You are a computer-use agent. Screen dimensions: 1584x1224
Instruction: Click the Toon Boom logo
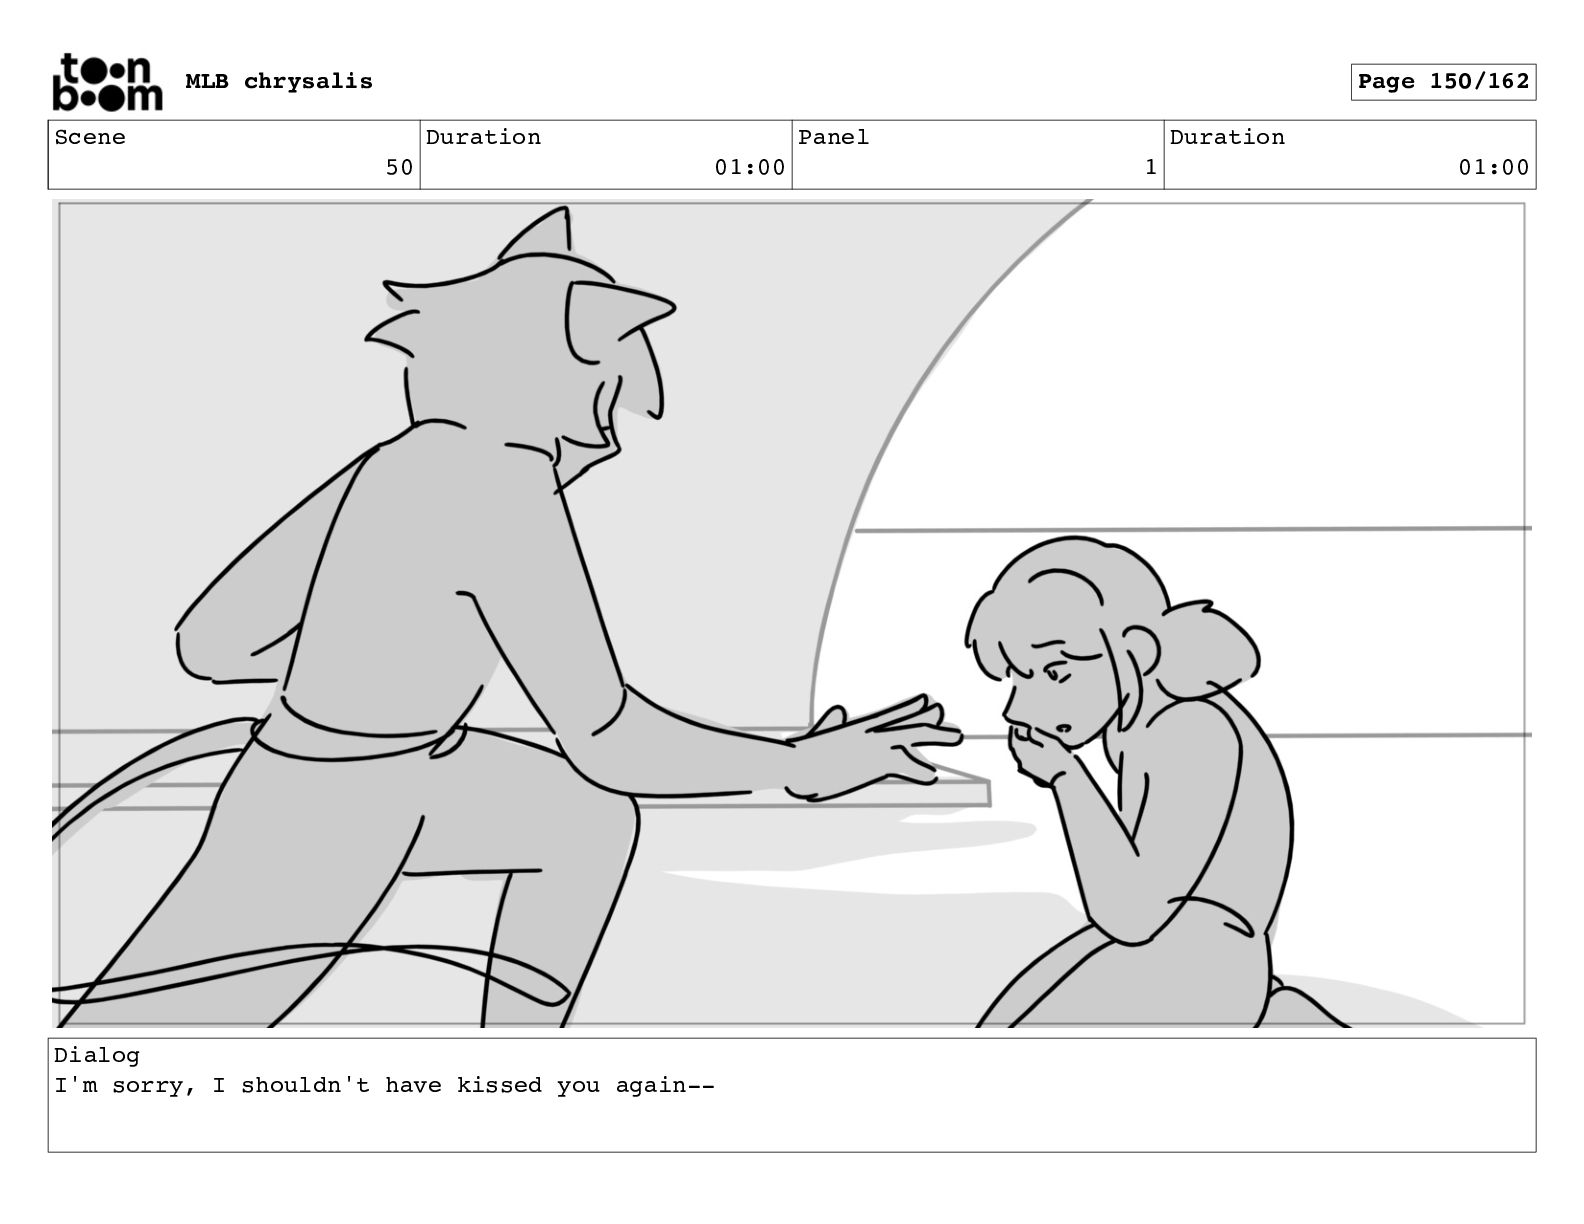107,82
